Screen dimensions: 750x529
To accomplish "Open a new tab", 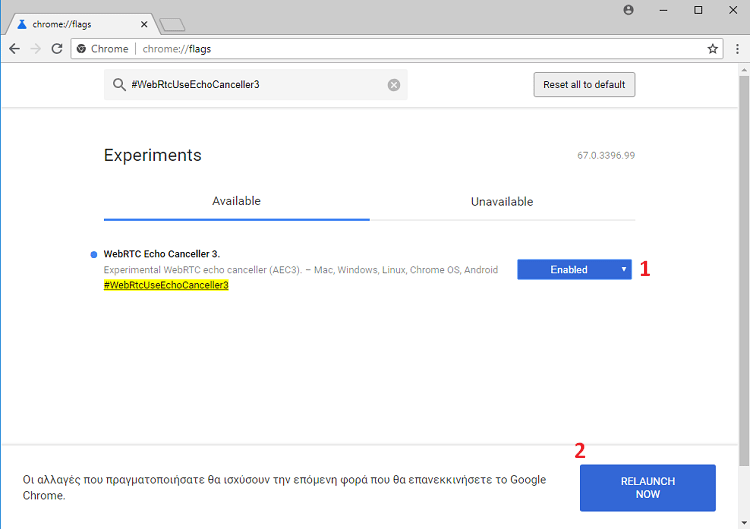I will pyautogui.click(x=172, y=24).
